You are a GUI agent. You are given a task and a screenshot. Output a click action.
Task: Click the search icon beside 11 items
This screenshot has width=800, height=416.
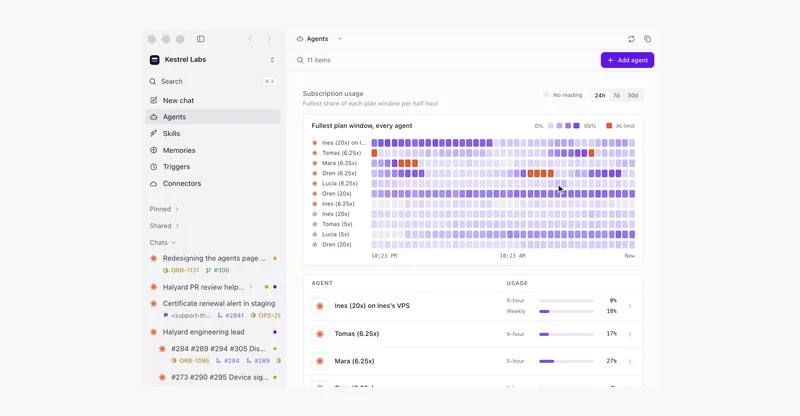click(300, 60)
